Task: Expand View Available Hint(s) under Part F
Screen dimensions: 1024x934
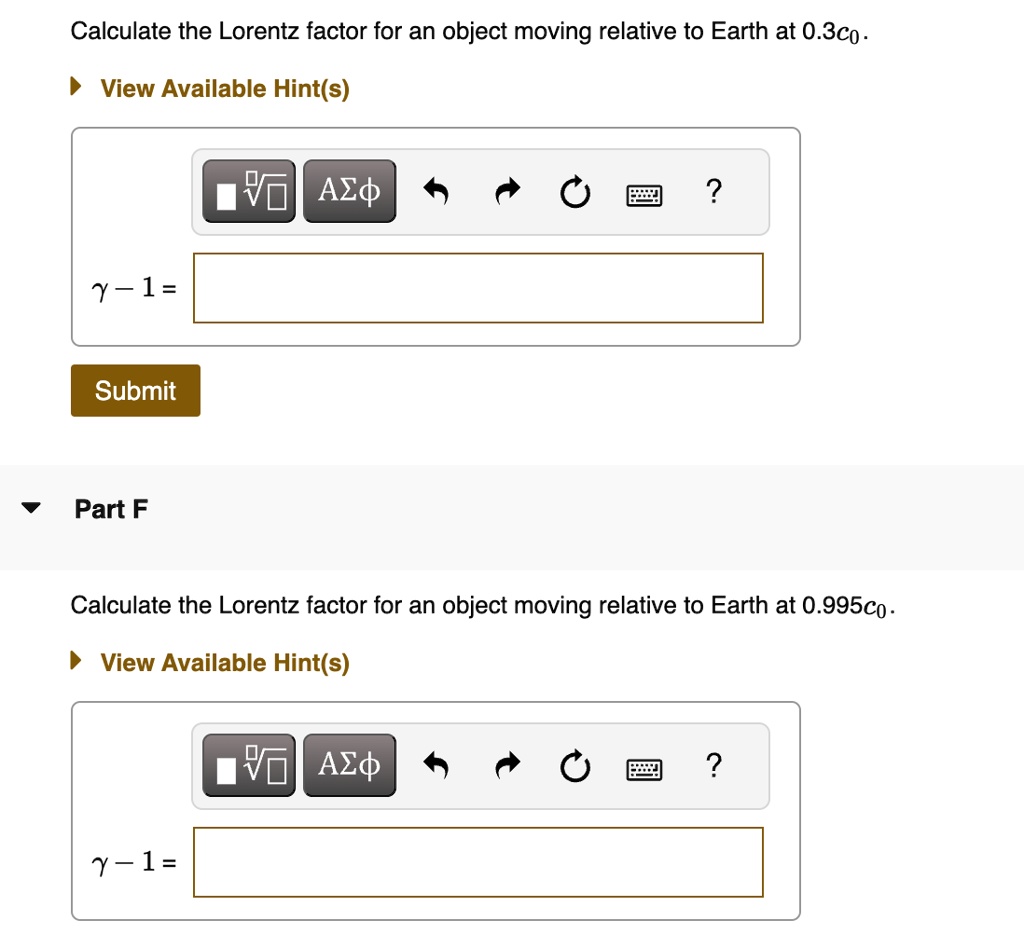Action: tap(222, 662)
